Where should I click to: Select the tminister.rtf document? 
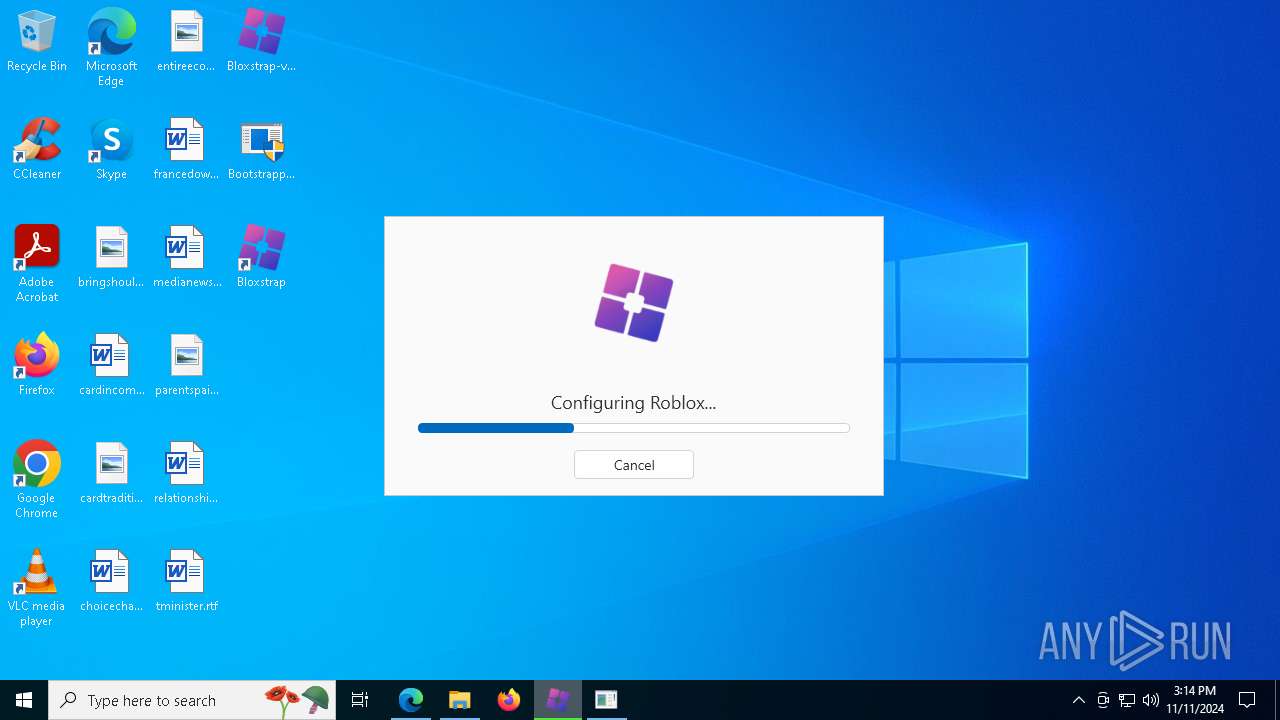coord(186,581)
